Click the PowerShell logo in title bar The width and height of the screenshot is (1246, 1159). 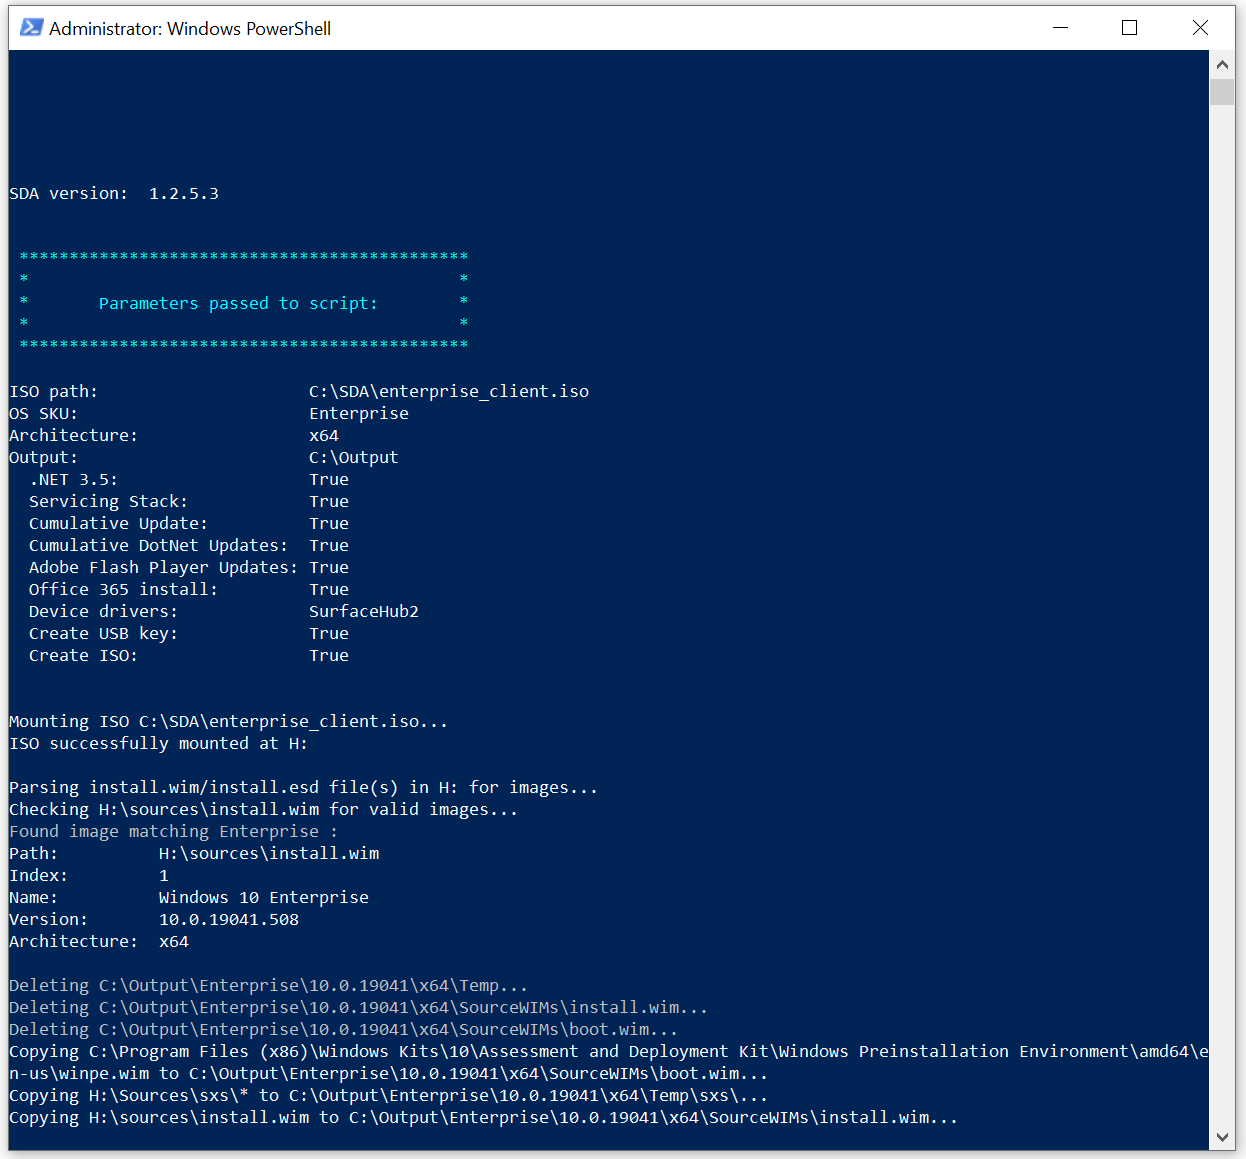tap(30, 27)
